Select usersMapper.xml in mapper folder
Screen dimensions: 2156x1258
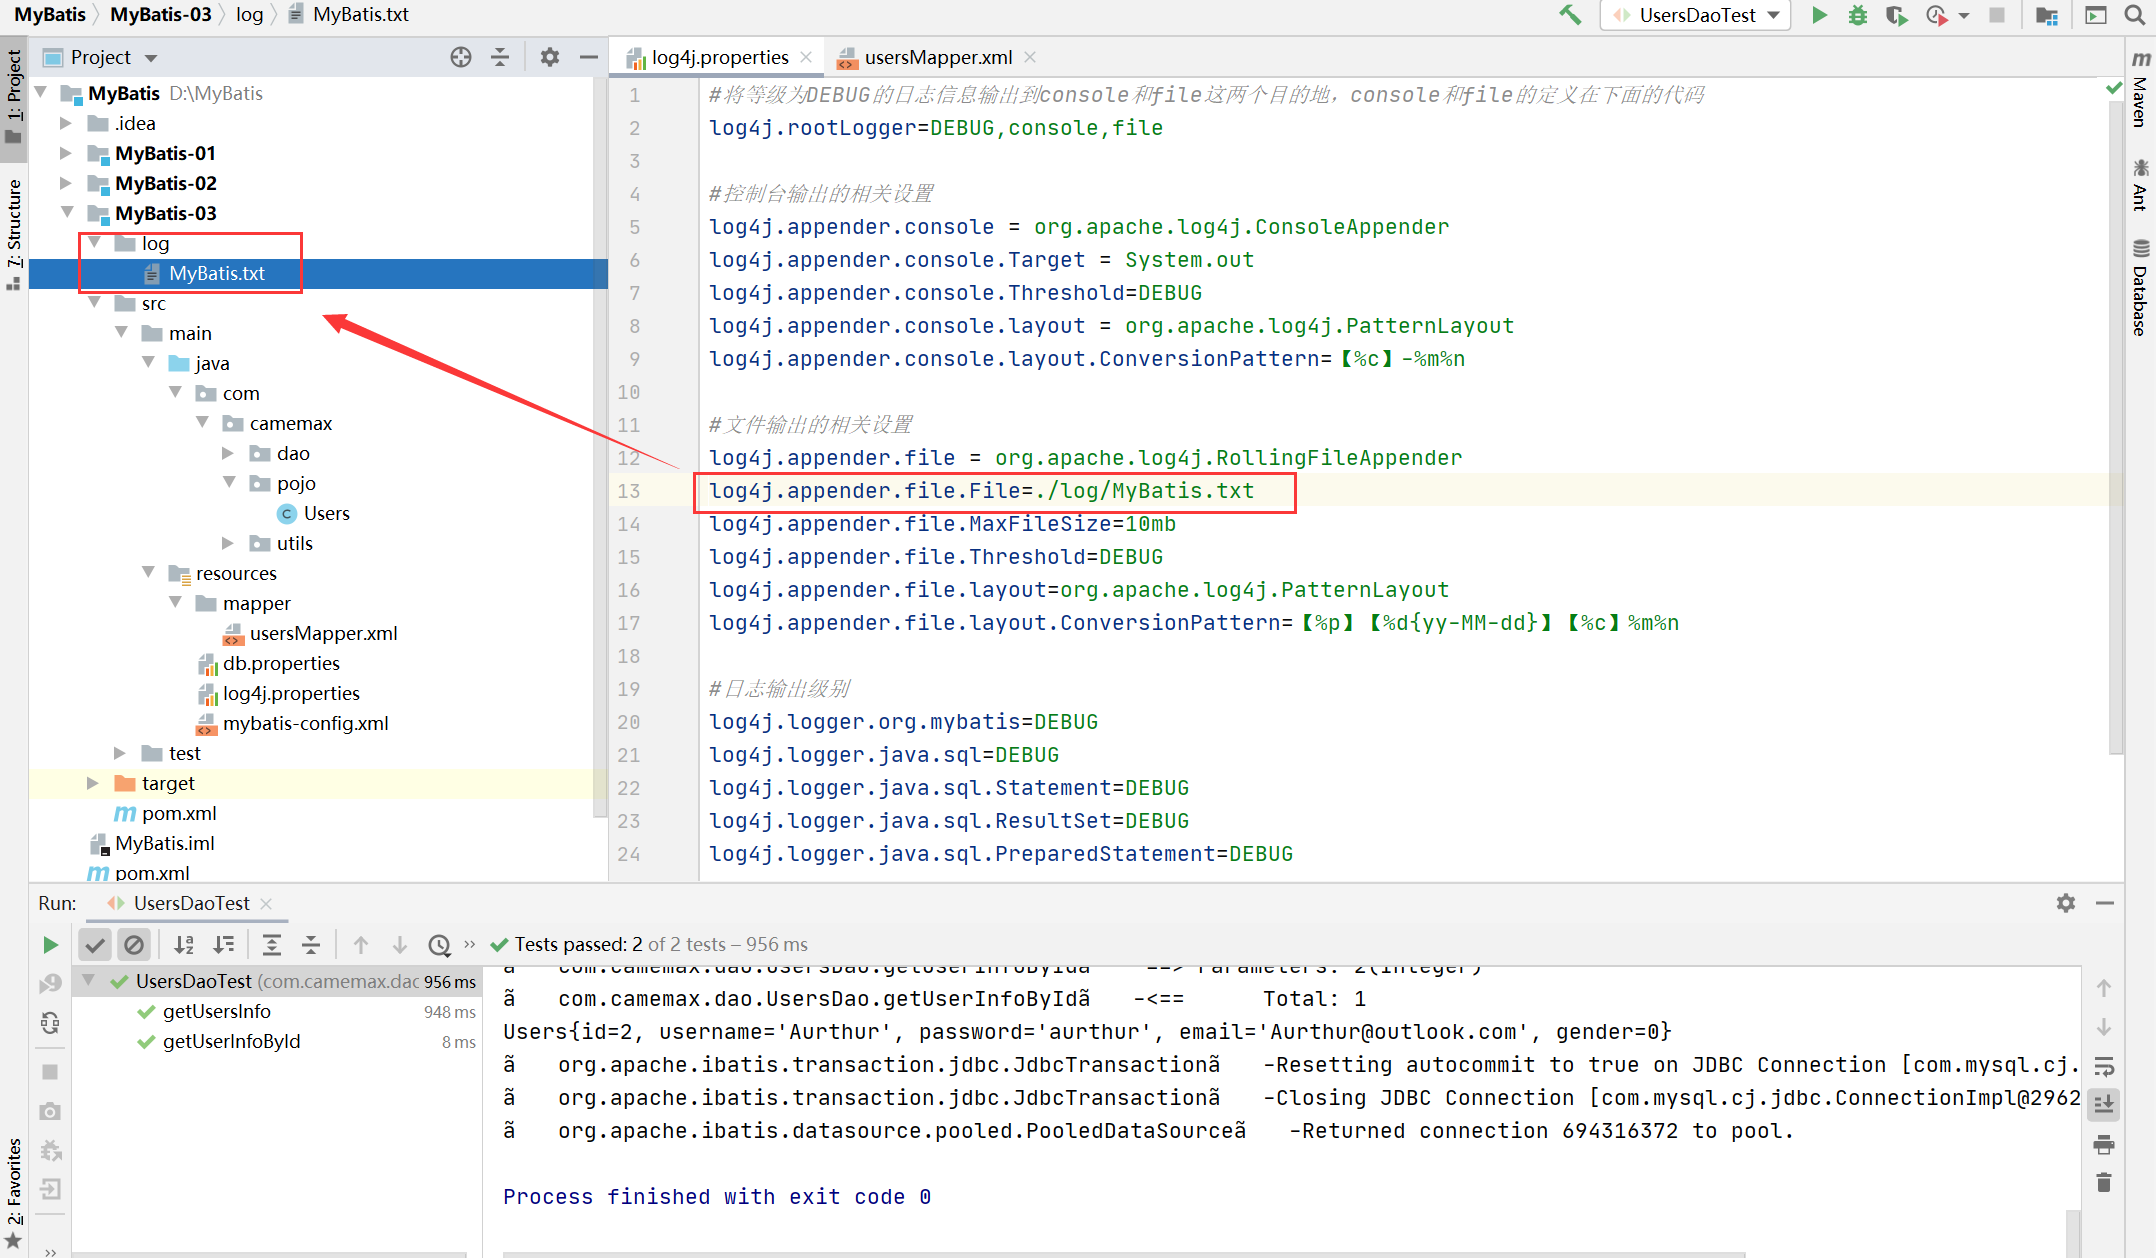pos(323,633)
